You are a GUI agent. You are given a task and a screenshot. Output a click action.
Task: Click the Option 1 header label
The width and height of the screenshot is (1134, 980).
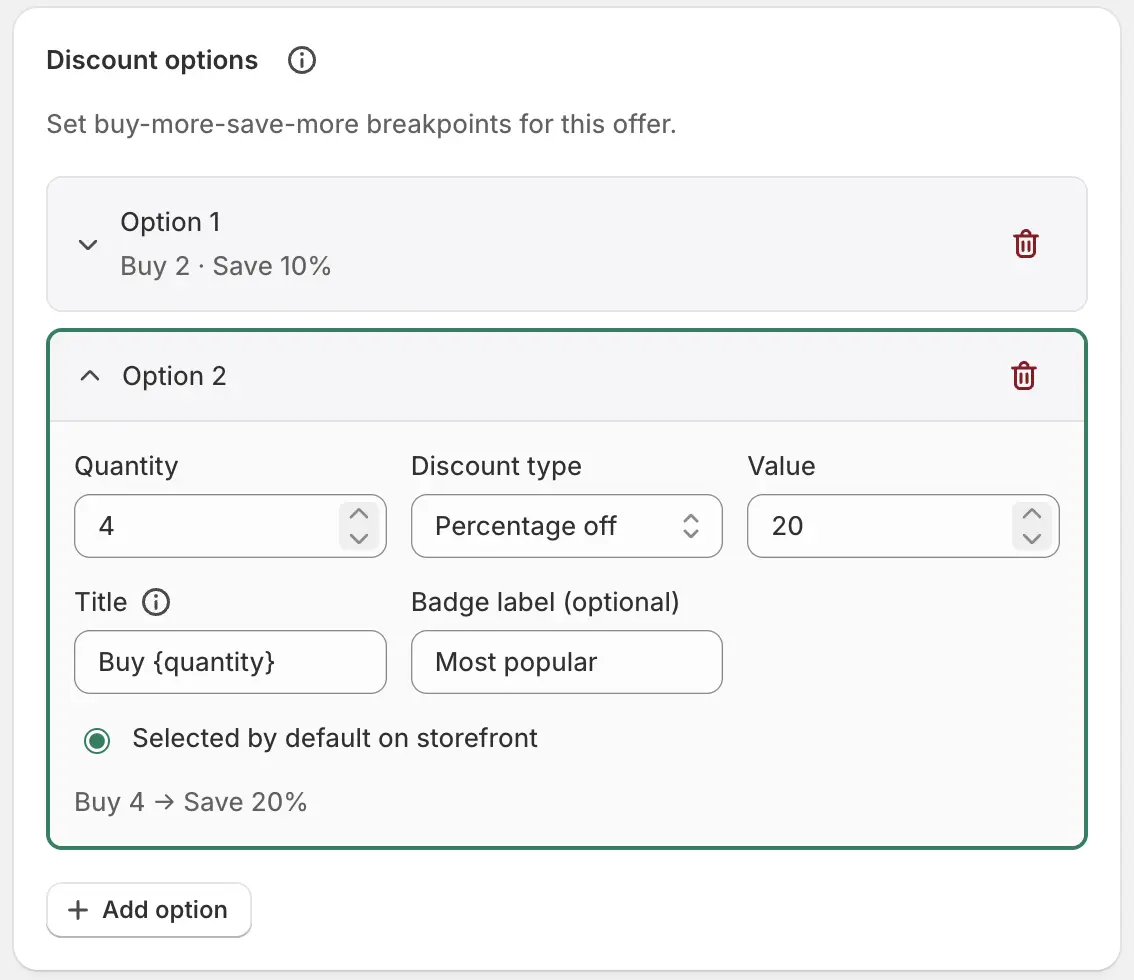(170, 222)
